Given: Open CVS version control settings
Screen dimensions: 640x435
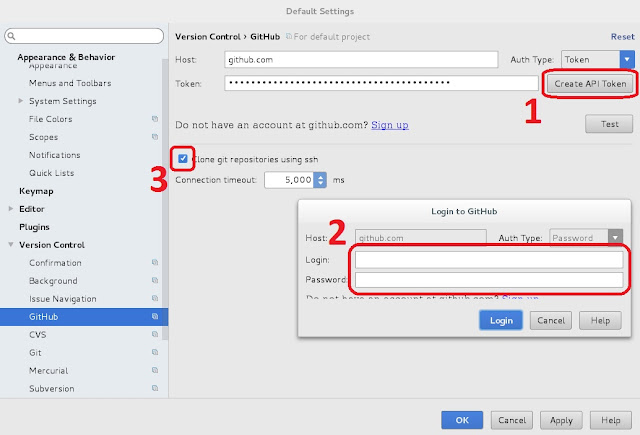Looking at the screenshot, I should pos(38,335).
